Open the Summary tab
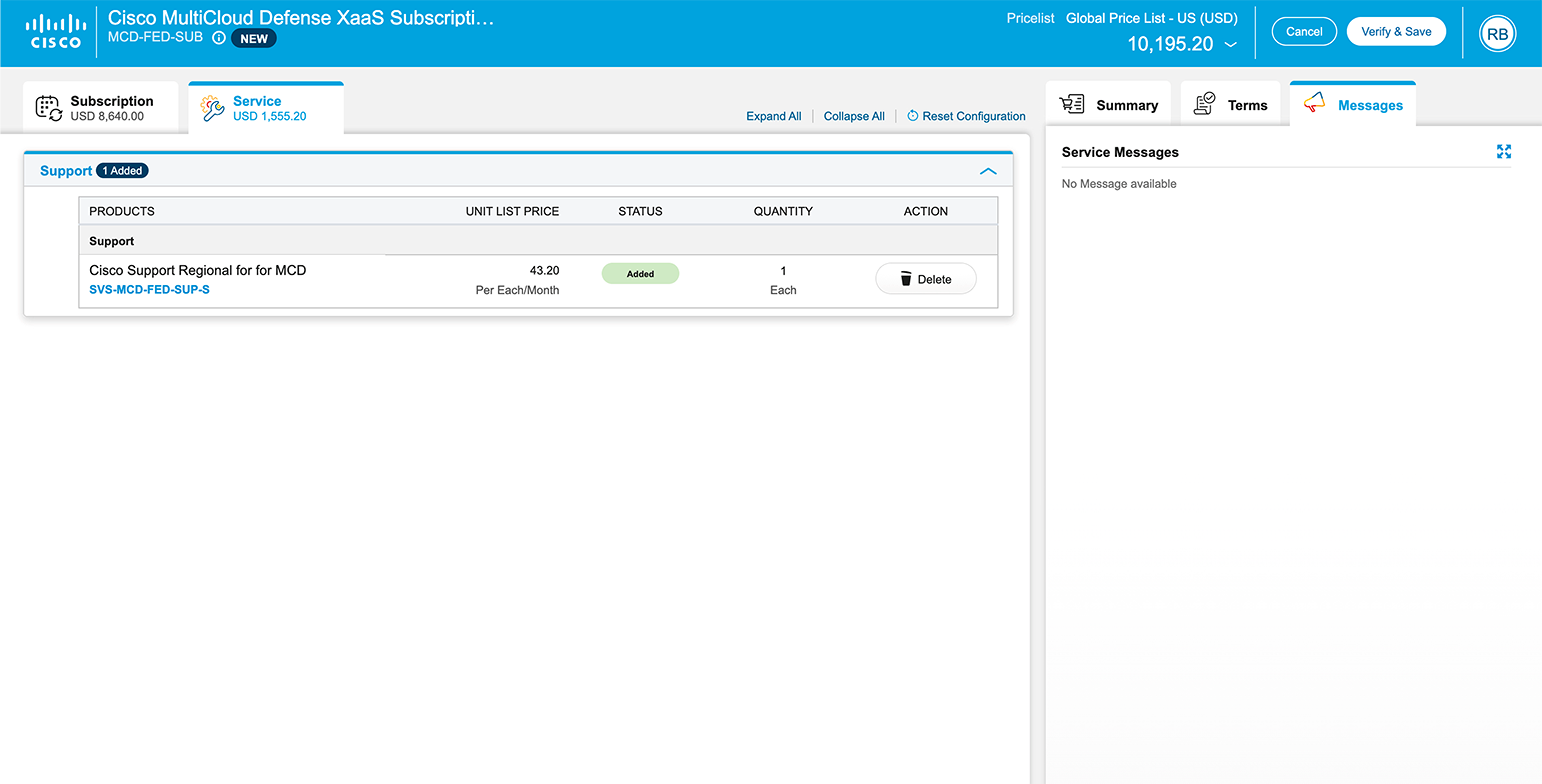The width and height of the screenshot is (1542, 784). point(1108,104)
